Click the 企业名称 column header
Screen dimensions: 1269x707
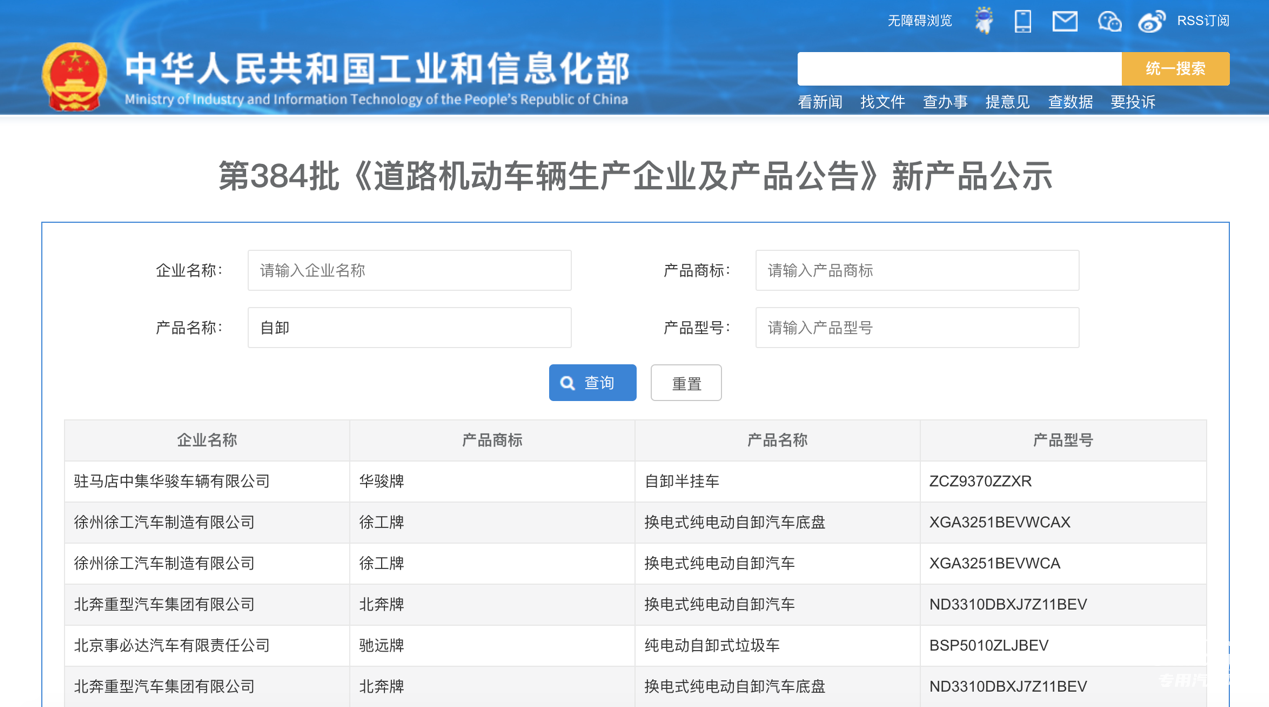coord(207,440)
